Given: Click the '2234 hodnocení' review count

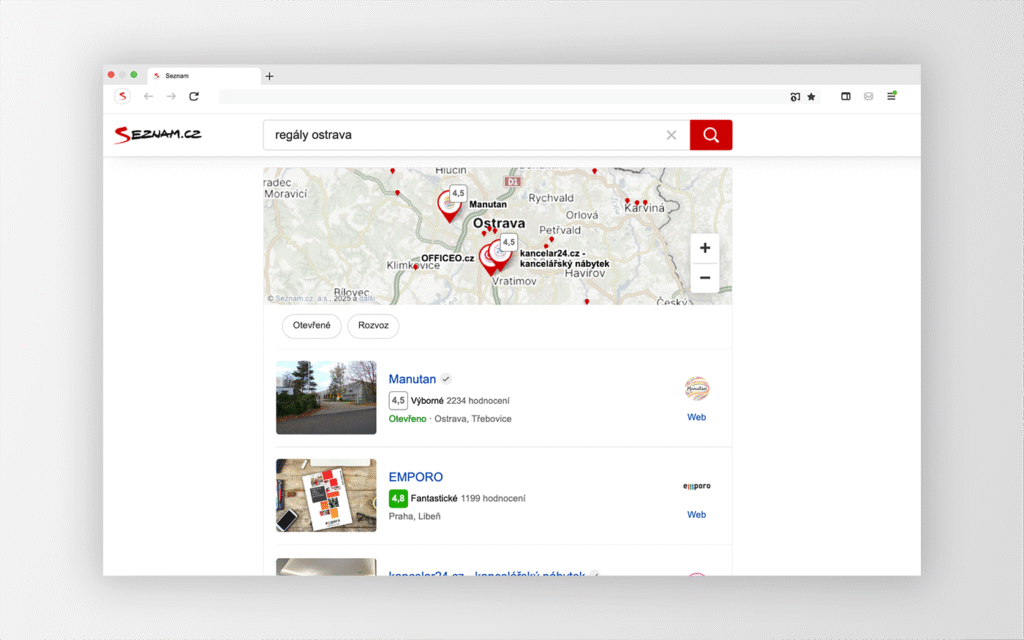Looking at the screenshot, I should pos(478,401).
